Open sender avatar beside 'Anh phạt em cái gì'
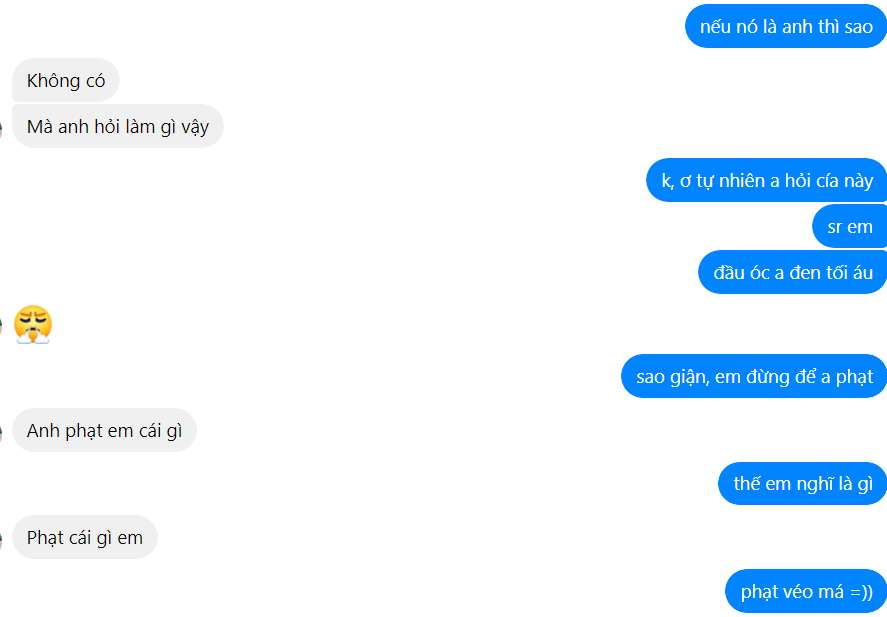The width and height of the screenshot is (887, 617). (x=1, y=433)
